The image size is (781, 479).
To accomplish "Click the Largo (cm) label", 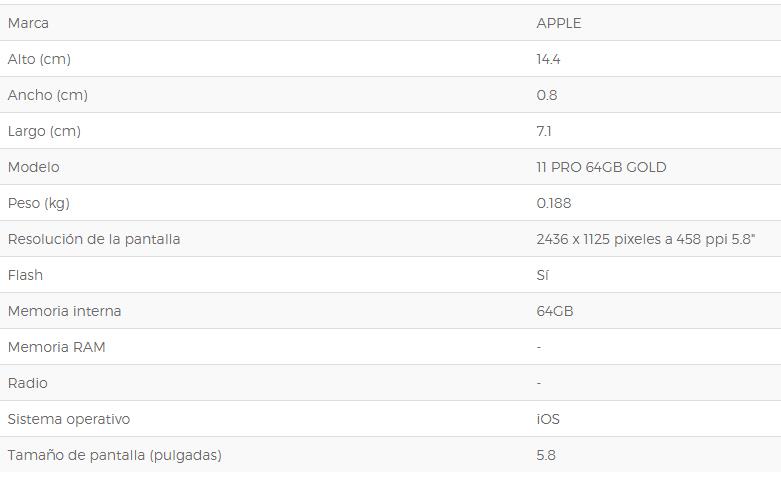I will (44, 131).
